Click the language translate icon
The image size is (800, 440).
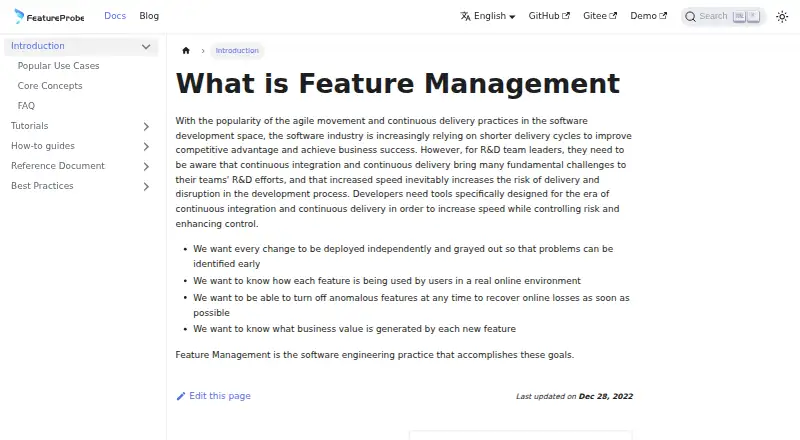(465, 16)
